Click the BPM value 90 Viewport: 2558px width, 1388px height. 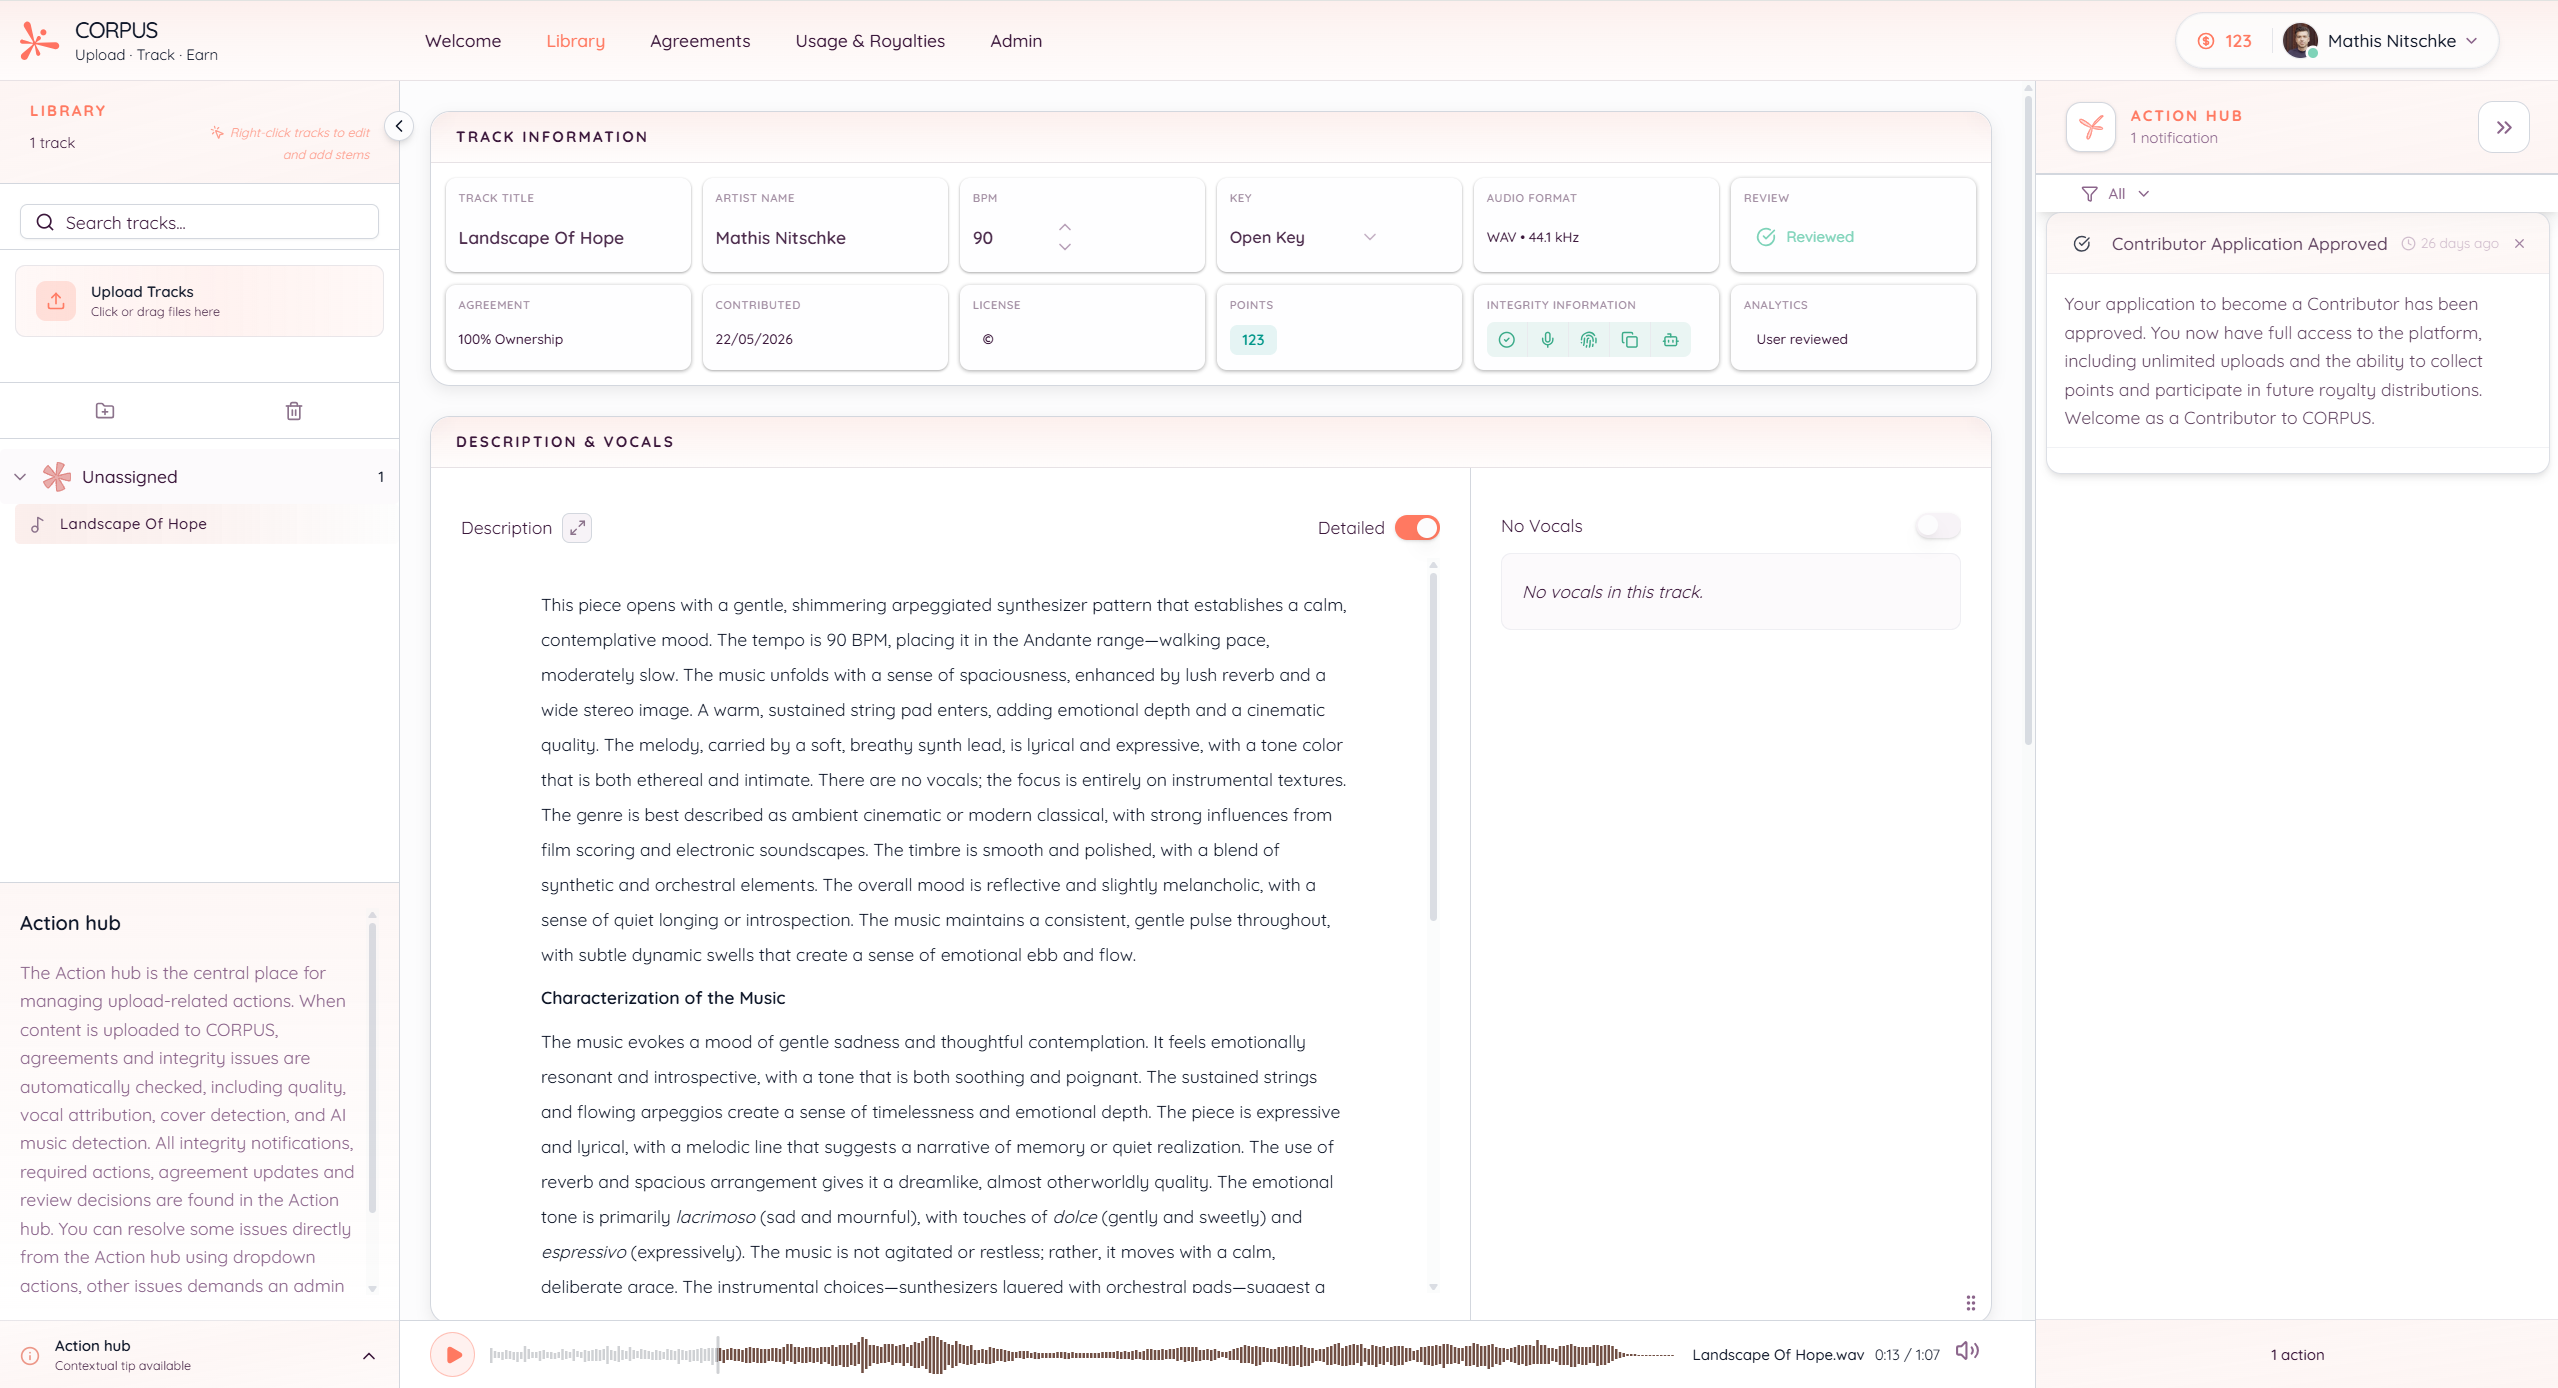click(983, 238)
